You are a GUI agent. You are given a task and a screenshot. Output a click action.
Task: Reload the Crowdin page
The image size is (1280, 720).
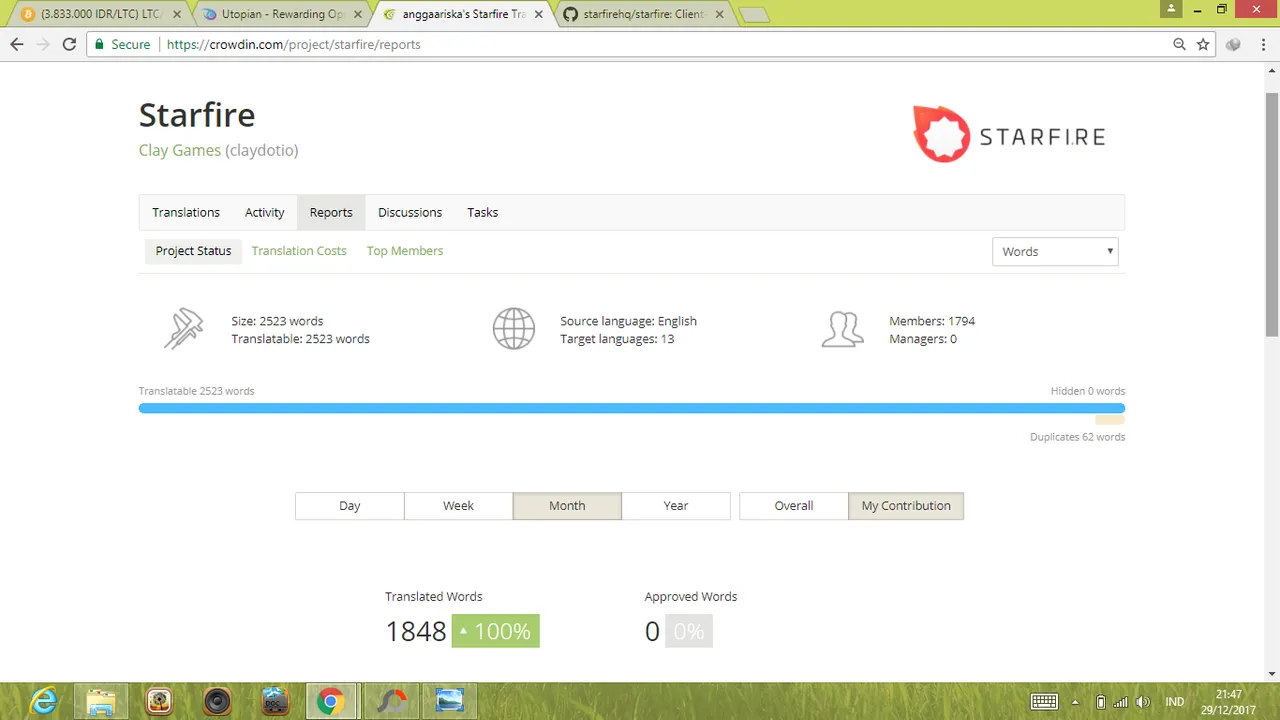point(69,44)
